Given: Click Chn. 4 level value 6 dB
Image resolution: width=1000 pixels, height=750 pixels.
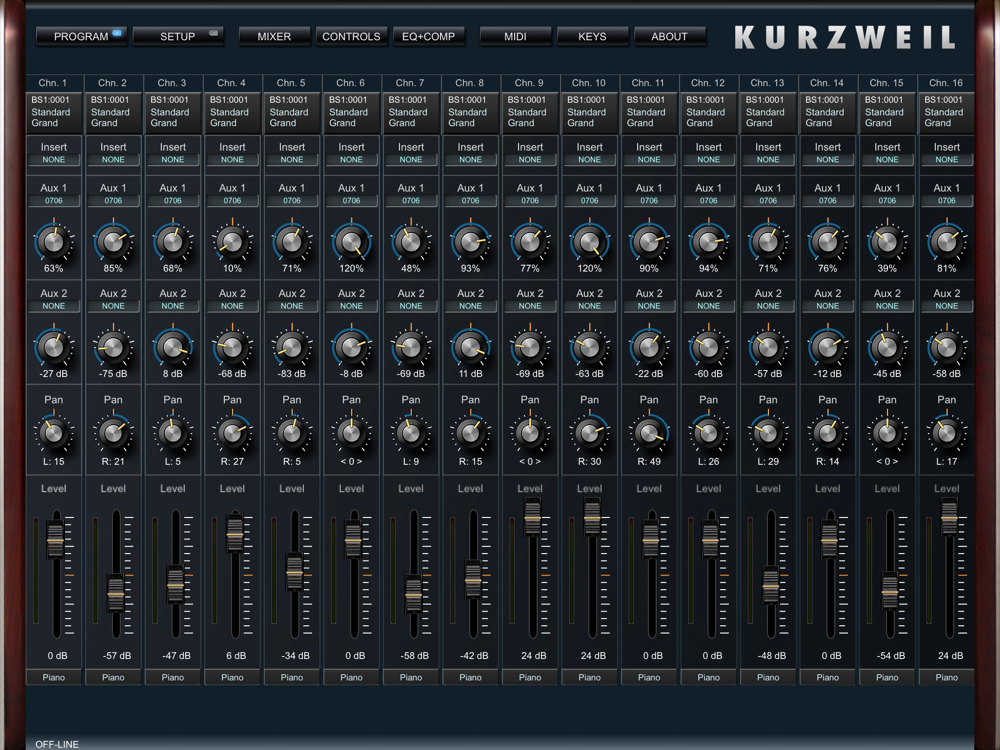Looking at the screenshot, I should click(x=236, y=656).
